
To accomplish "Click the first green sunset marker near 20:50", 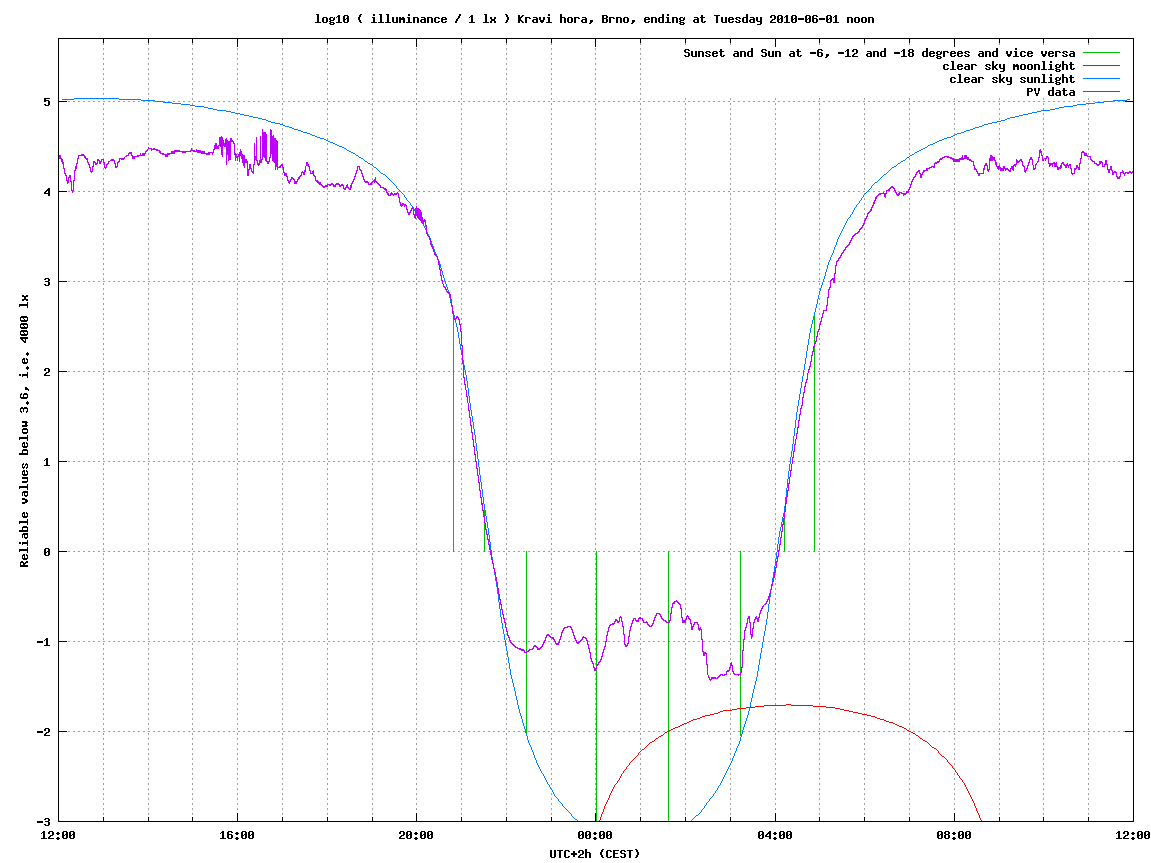I will [454, 433].
